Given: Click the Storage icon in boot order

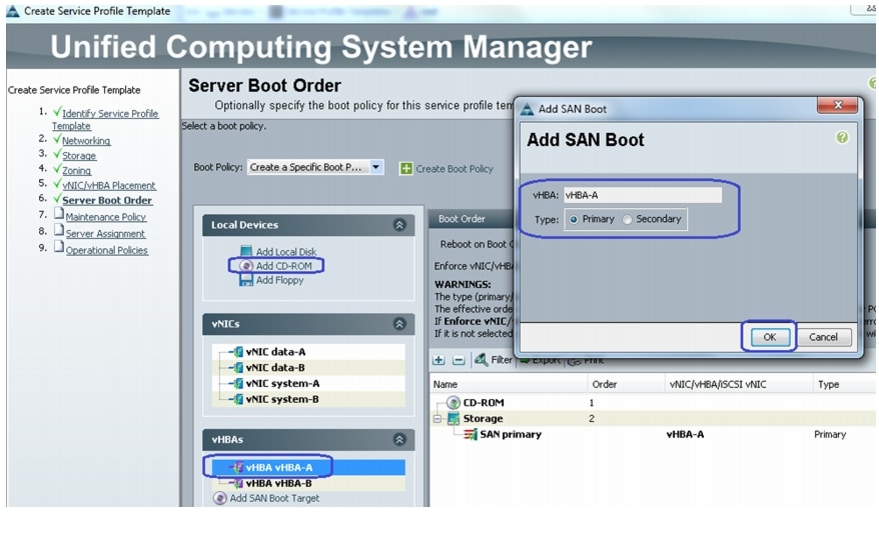Looking at the screenshot, I should [454, 418].
